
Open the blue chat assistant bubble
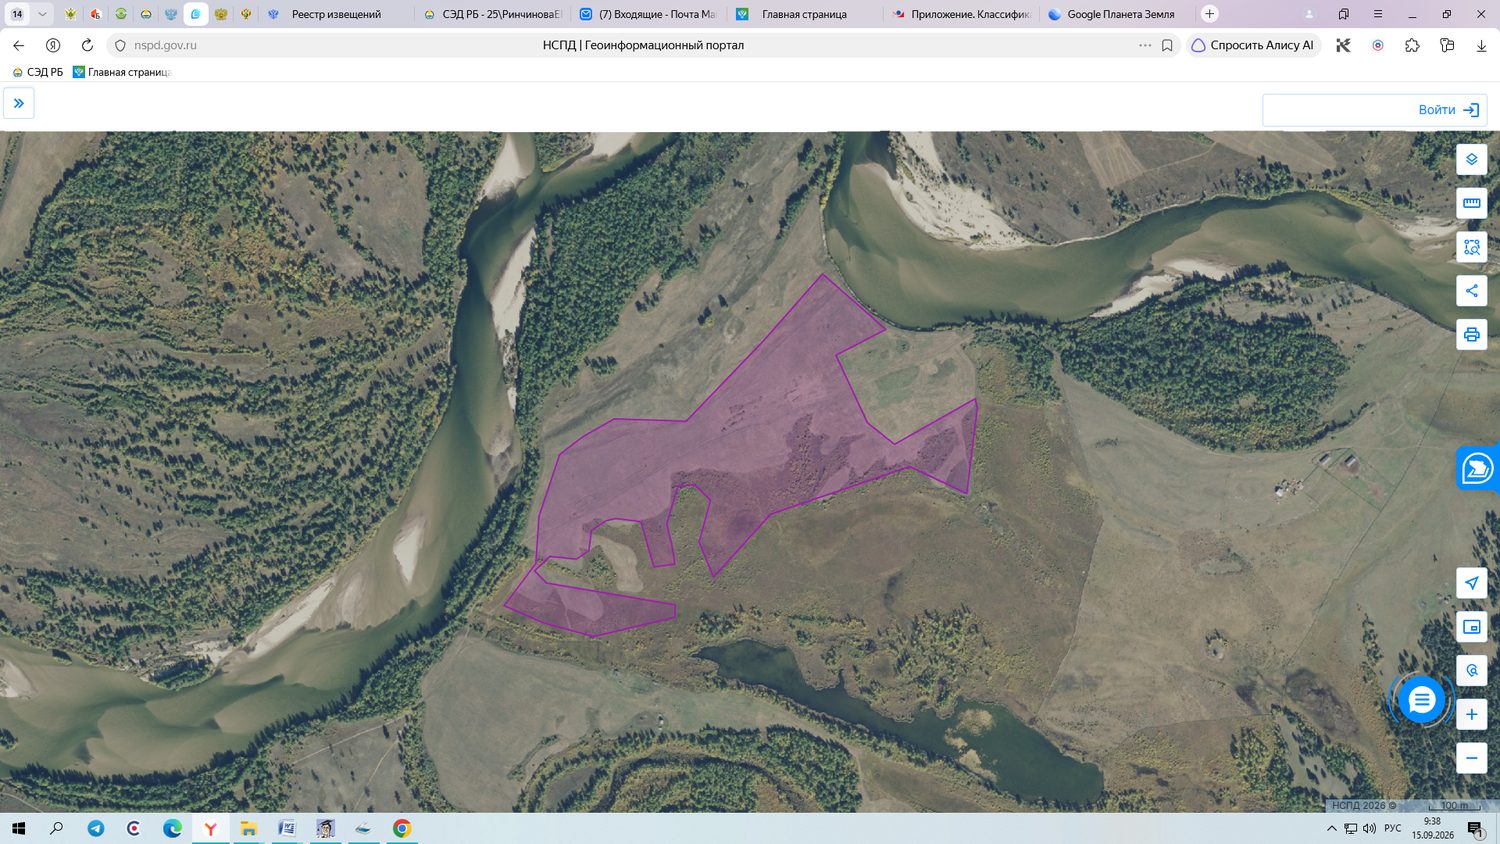[1421, 700]
